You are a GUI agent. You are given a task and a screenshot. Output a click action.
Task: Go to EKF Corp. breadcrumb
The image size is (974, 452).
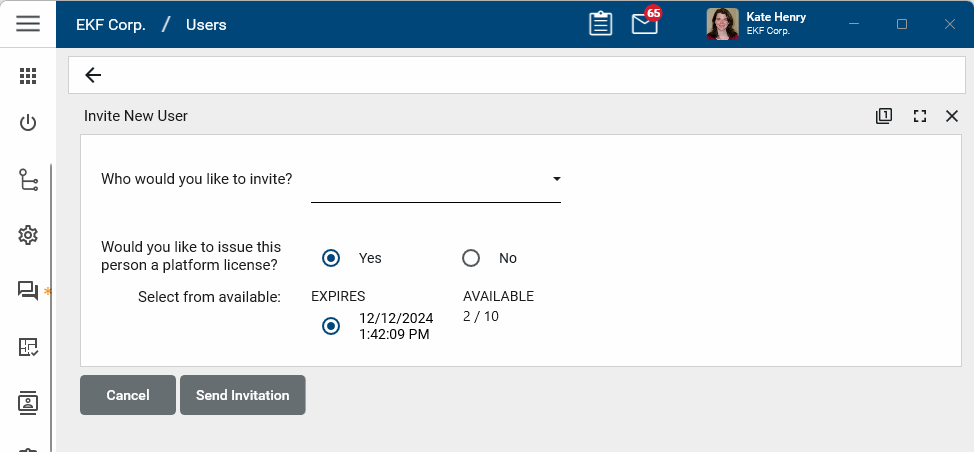pyautogui.click(x=110, y=24)
